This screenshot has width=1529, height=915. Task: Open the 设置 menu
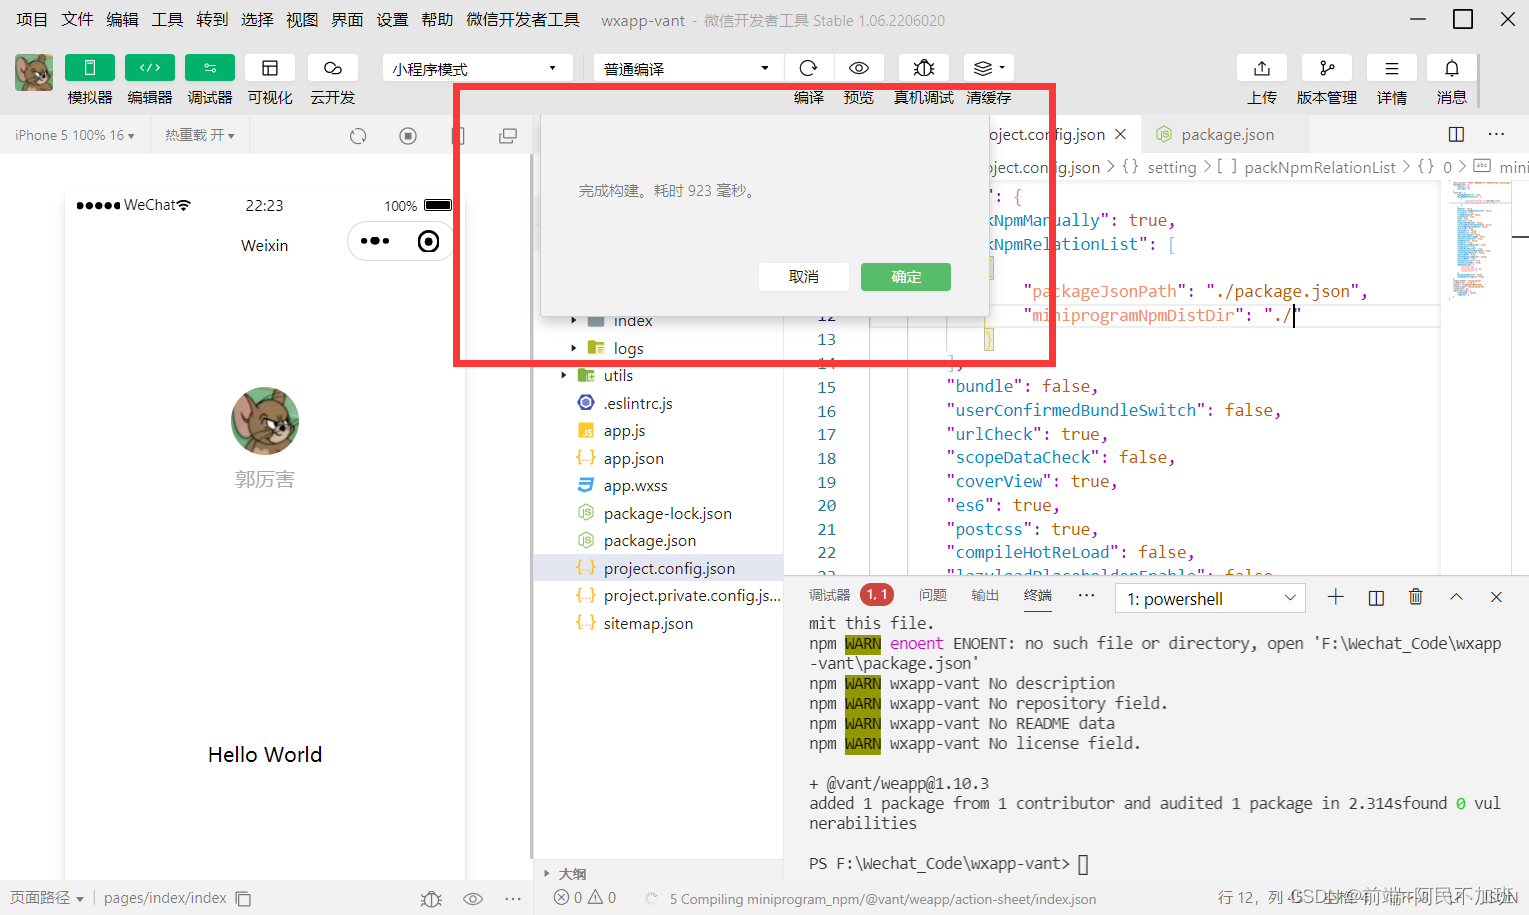pos(392,20)
